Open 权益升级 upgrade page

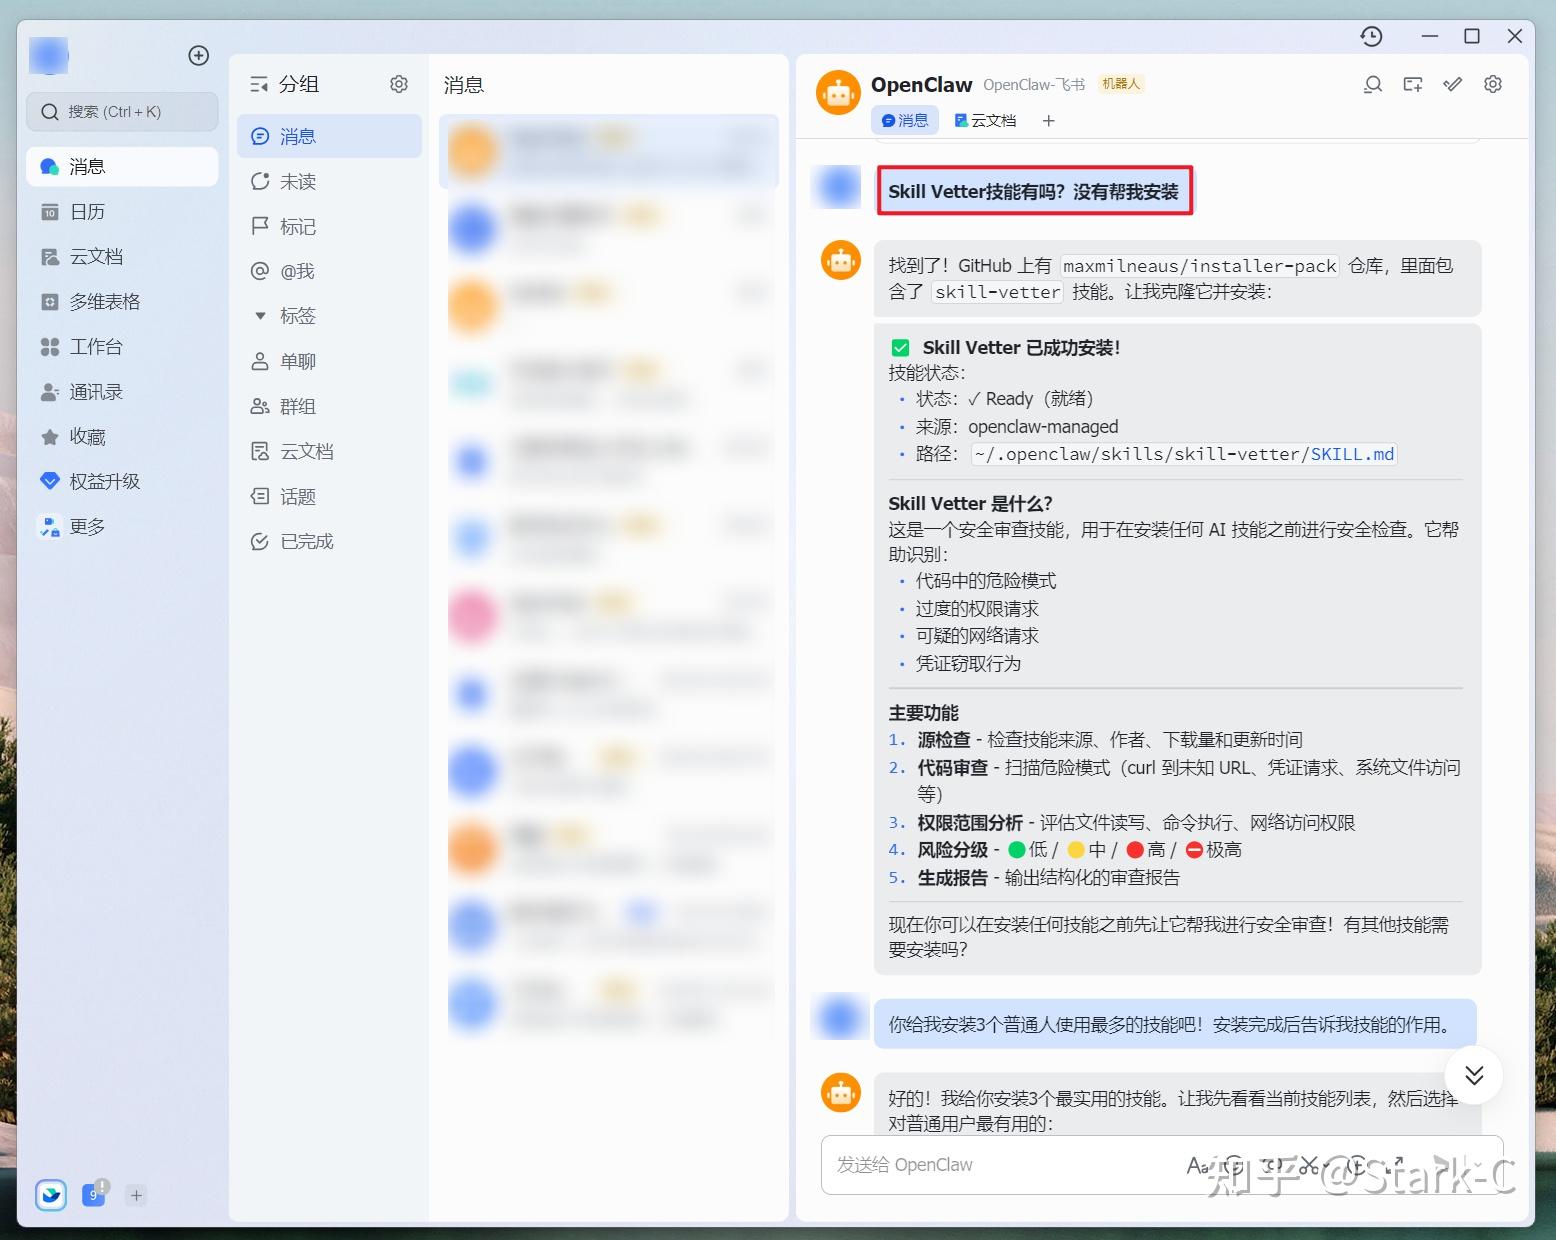(x=122, y=482)
